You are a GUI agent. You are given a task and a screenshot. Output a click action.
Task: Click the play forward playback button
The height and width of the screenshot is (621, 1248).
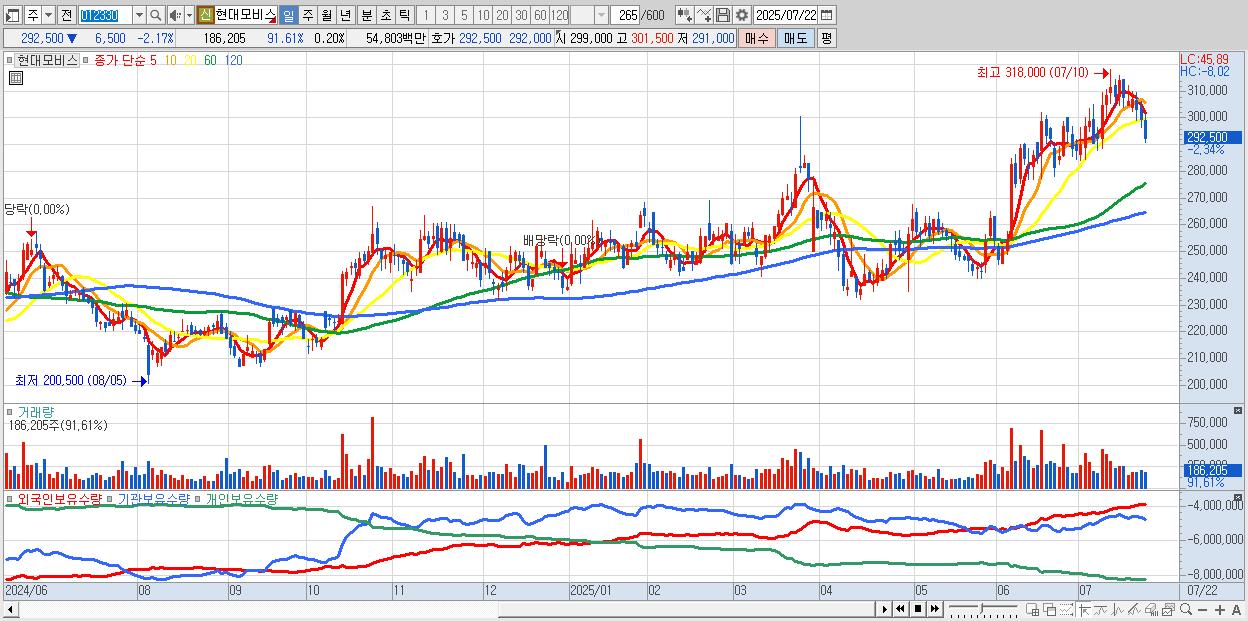click(884, 609)
